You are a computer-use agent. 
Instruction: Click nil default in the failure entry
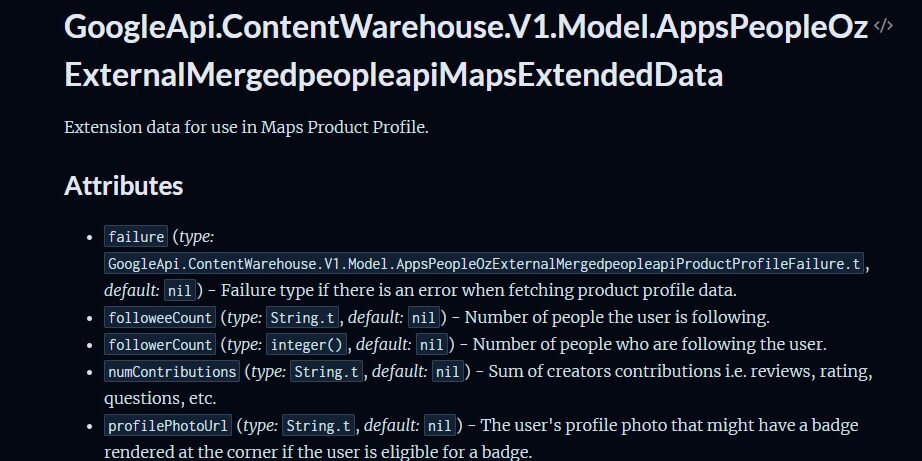[180, 291]
